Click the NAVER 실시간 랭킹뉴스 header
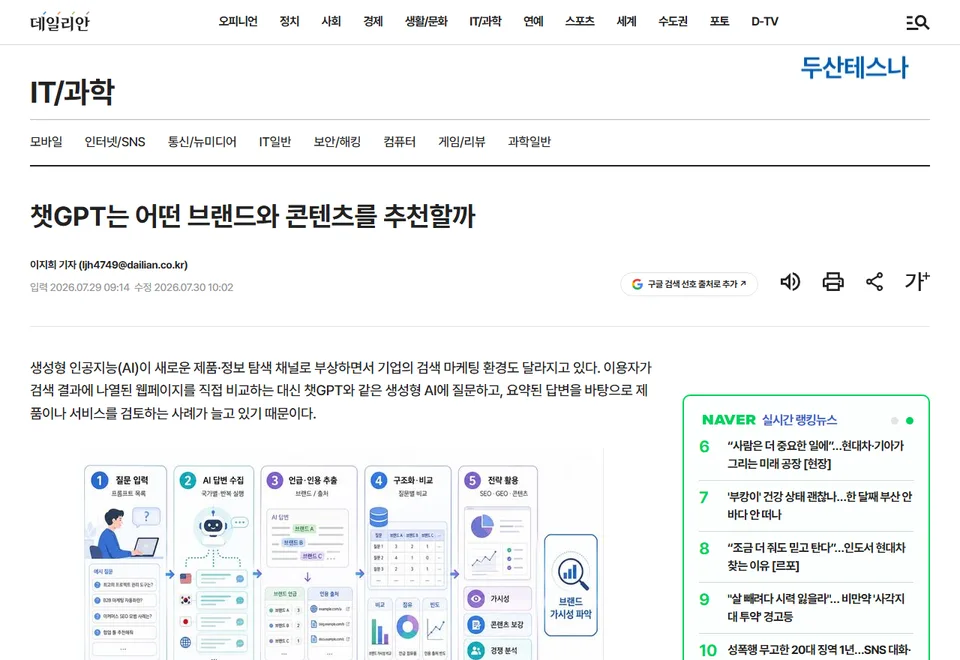Screen dimensions: 960x660 [769, 420]
